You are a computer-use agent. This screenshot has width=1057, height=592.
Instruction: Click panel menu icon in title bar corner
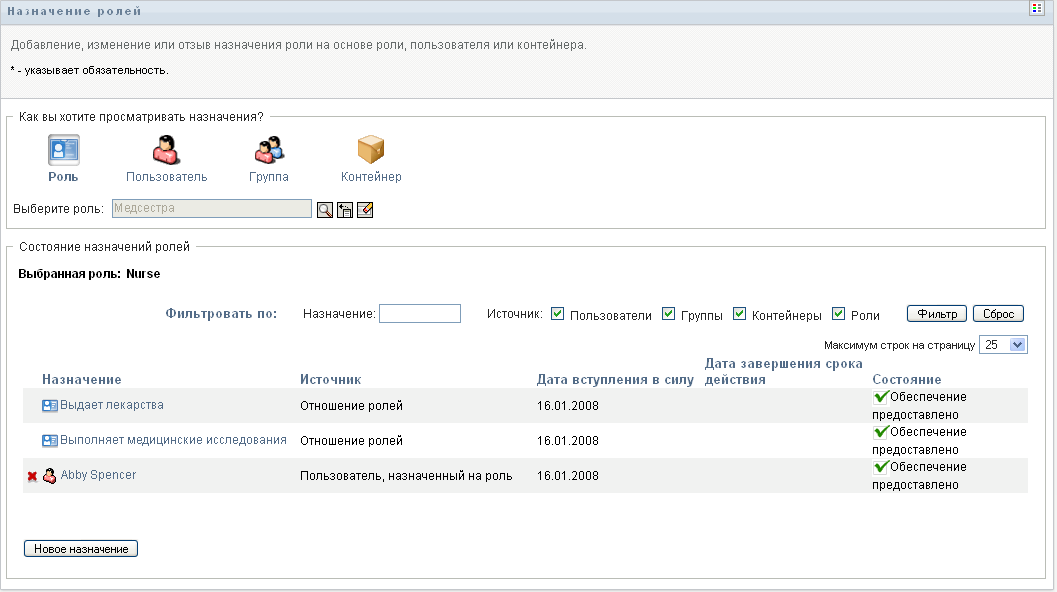coord(1038,9)
